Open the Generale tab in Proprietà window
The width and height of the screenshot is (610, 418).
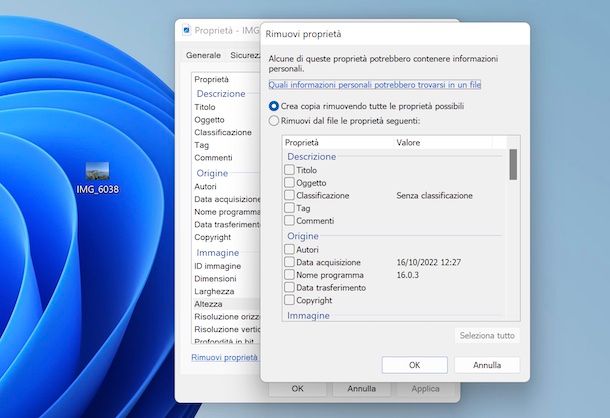coord(203,55)
